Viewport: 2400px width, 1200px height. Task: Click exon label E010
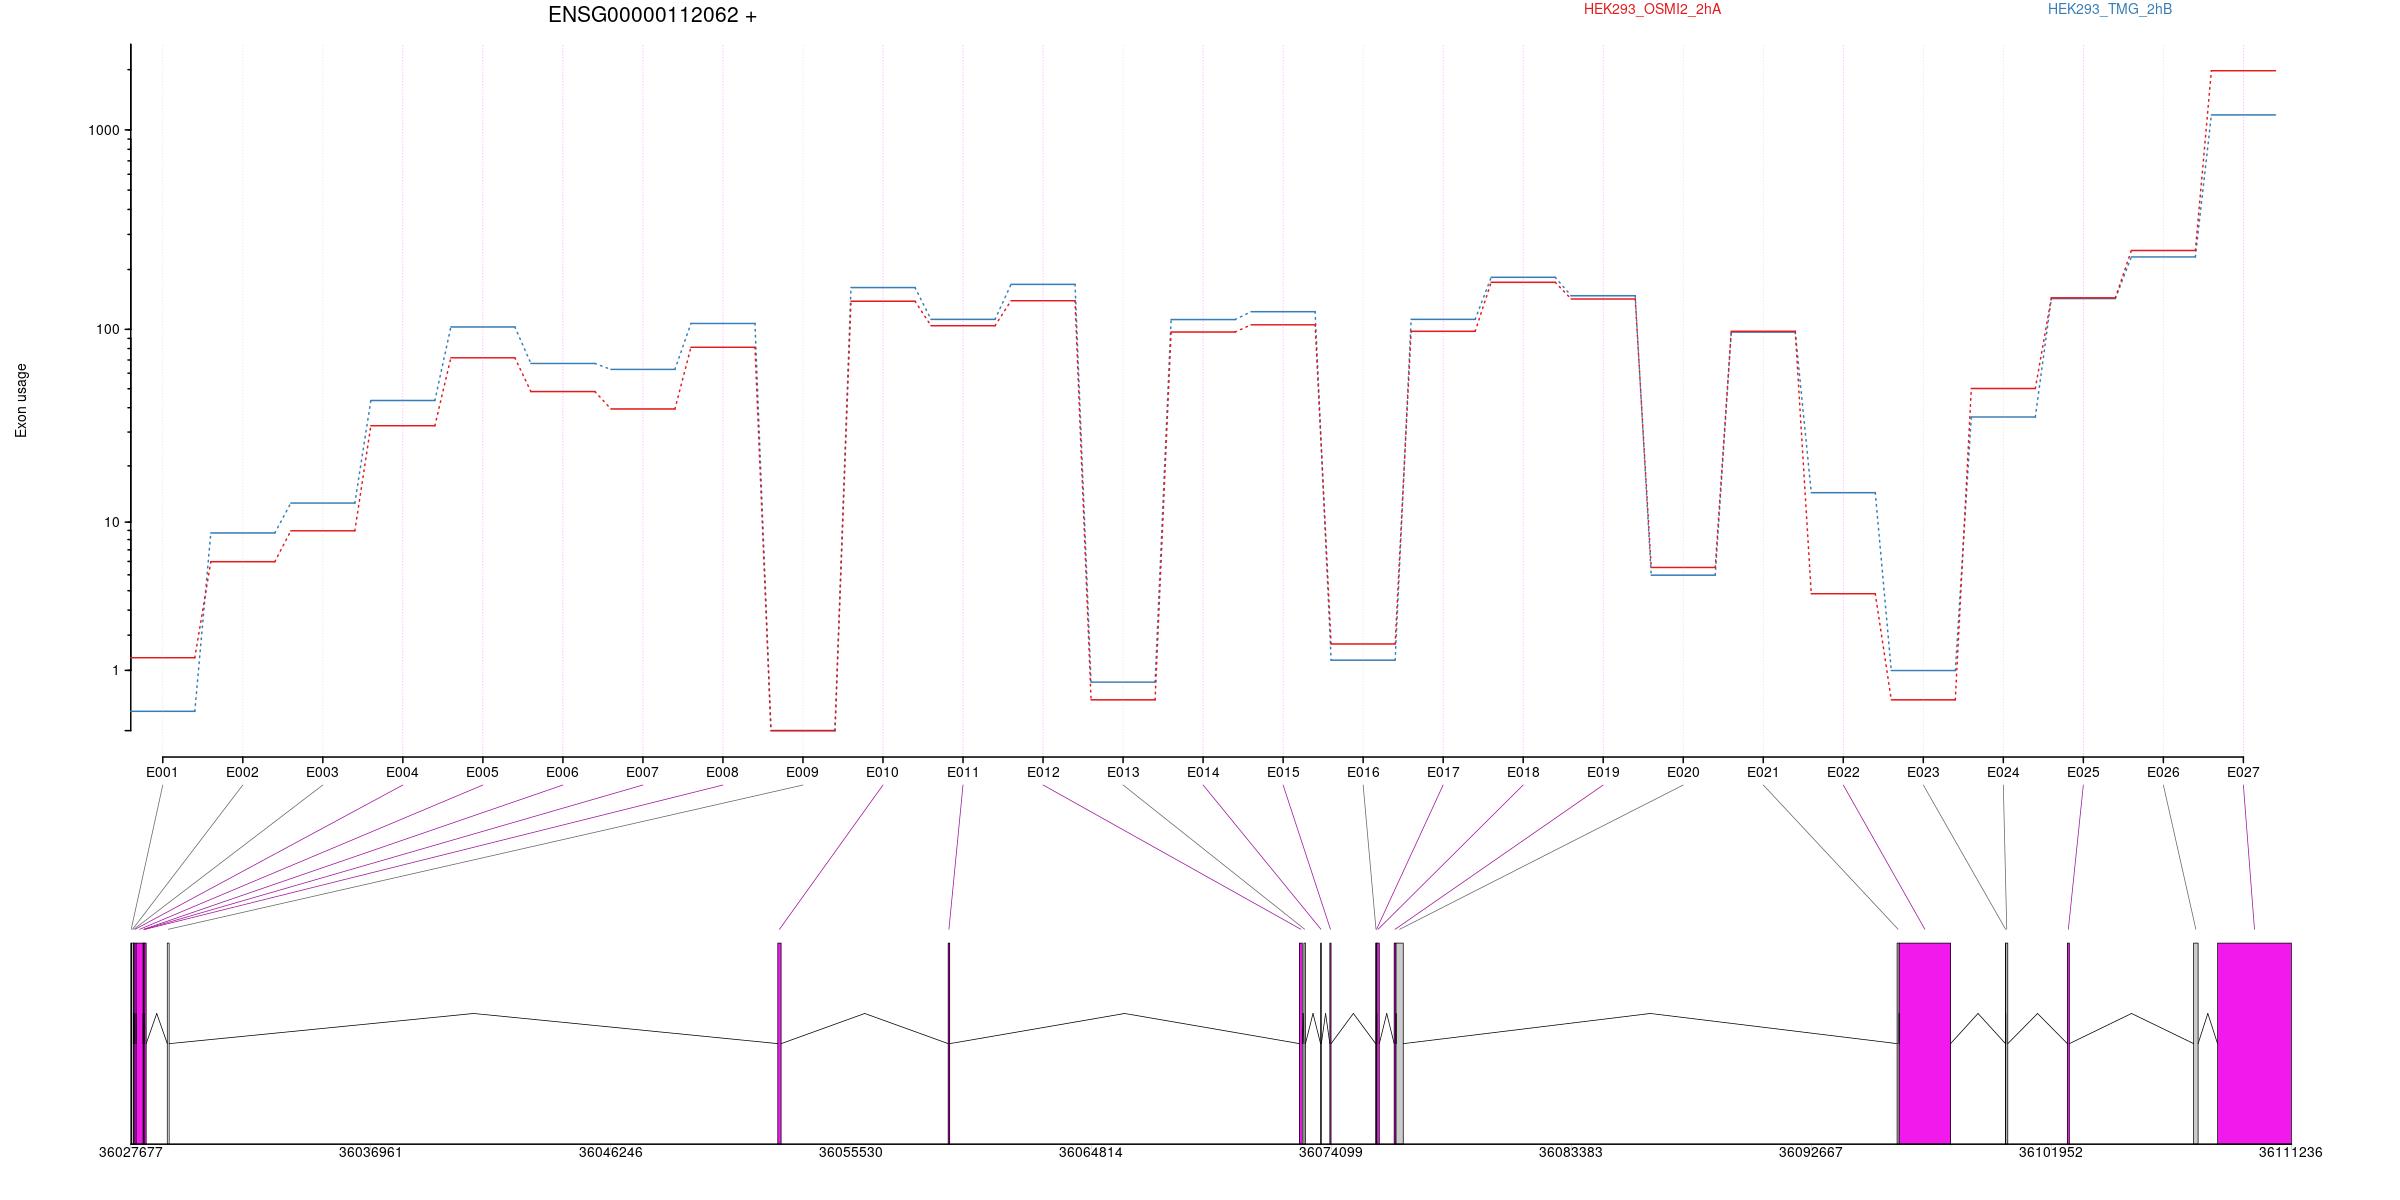[882, 772]
